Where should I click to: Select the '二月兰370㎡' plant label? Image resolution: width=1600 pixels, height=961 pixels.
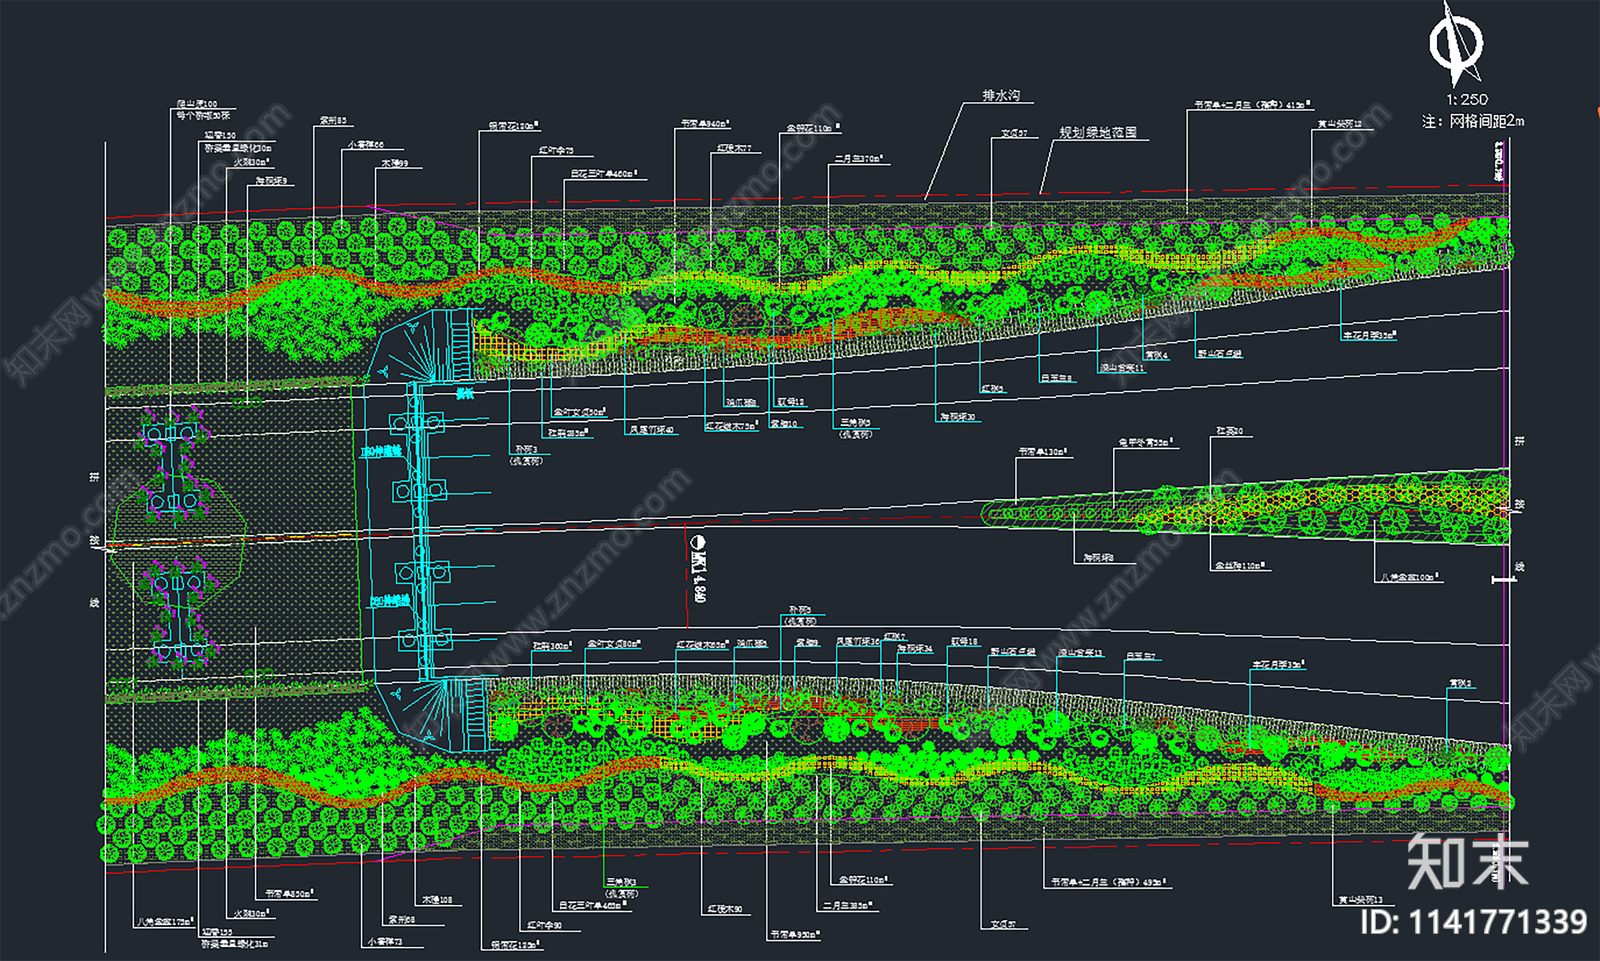(859, 159)
